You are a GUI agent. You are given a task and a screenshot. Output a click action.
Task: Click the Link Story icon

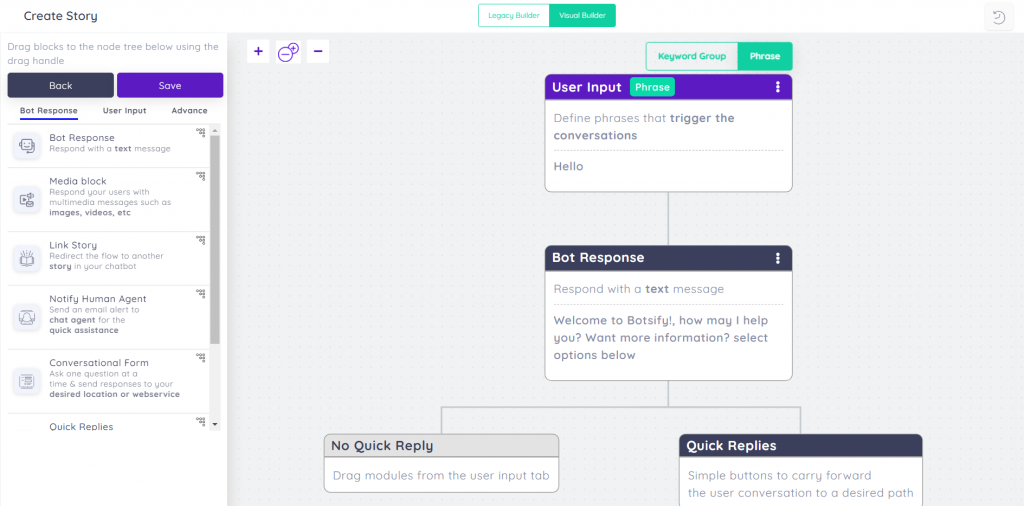(x=27, y=259)
